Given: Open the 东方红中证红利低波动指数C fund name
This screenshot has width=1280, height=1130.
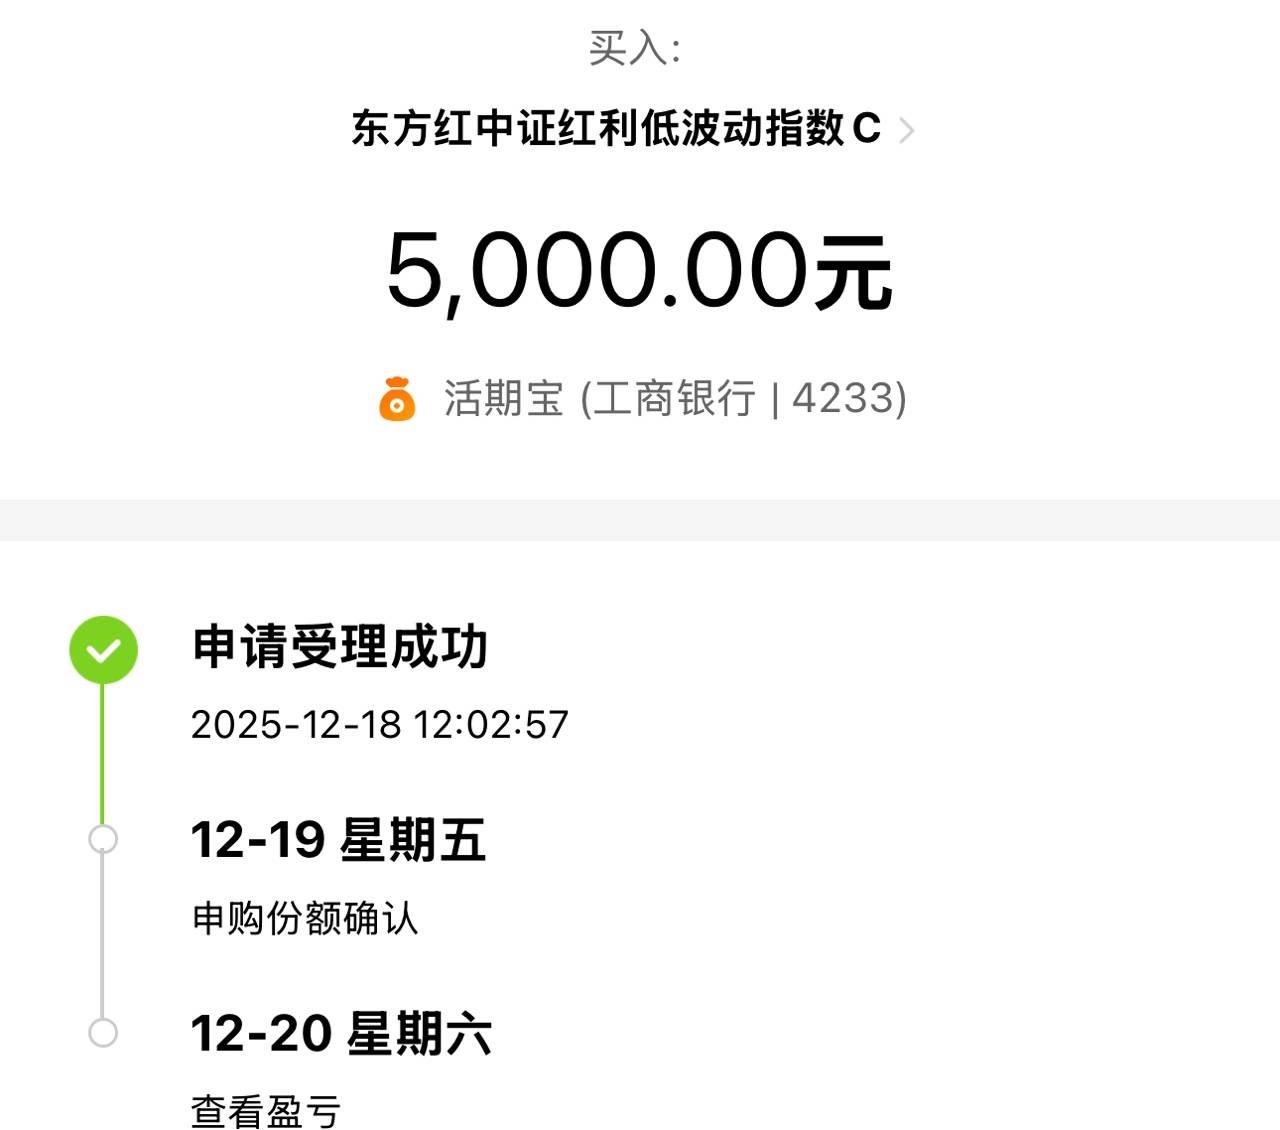Looking at the screenshot, I should 616,129.
